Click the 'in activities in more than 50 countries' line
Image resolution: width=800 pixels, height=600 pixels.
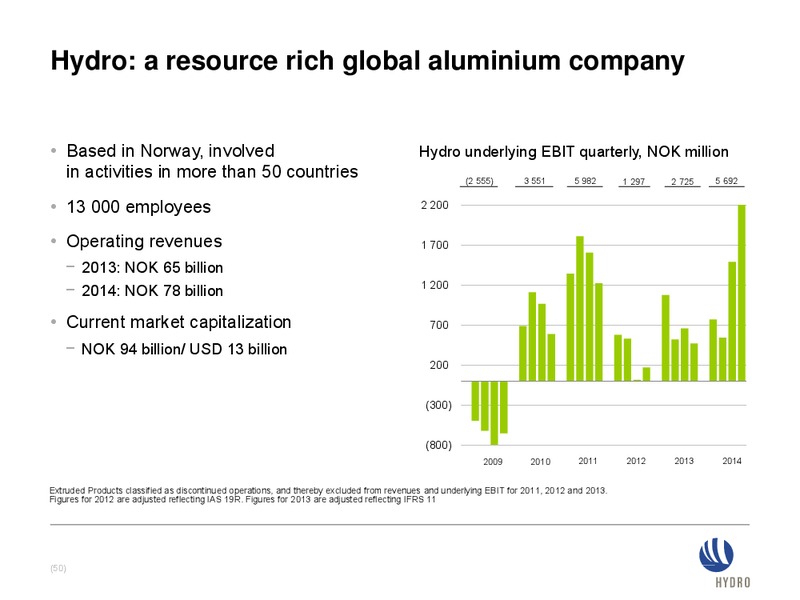pyautogui.click(x=212, y=171)
